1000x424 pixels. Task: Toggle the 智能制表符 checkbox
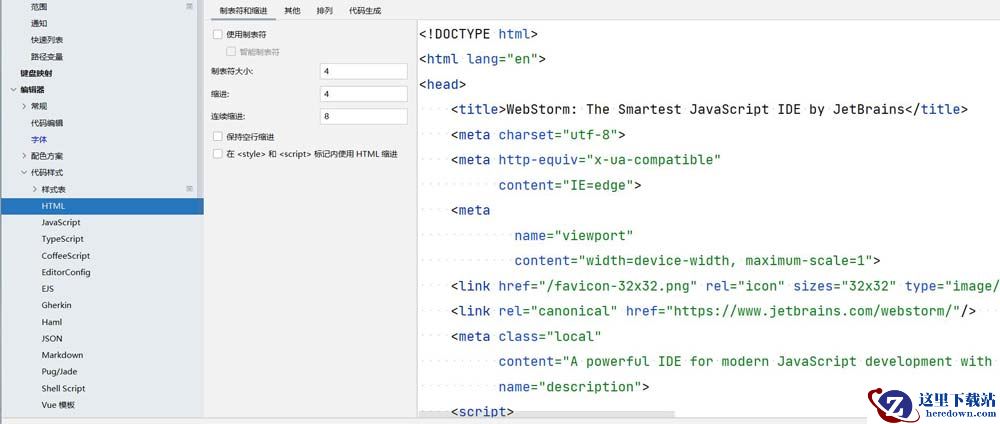pos(230,52)
